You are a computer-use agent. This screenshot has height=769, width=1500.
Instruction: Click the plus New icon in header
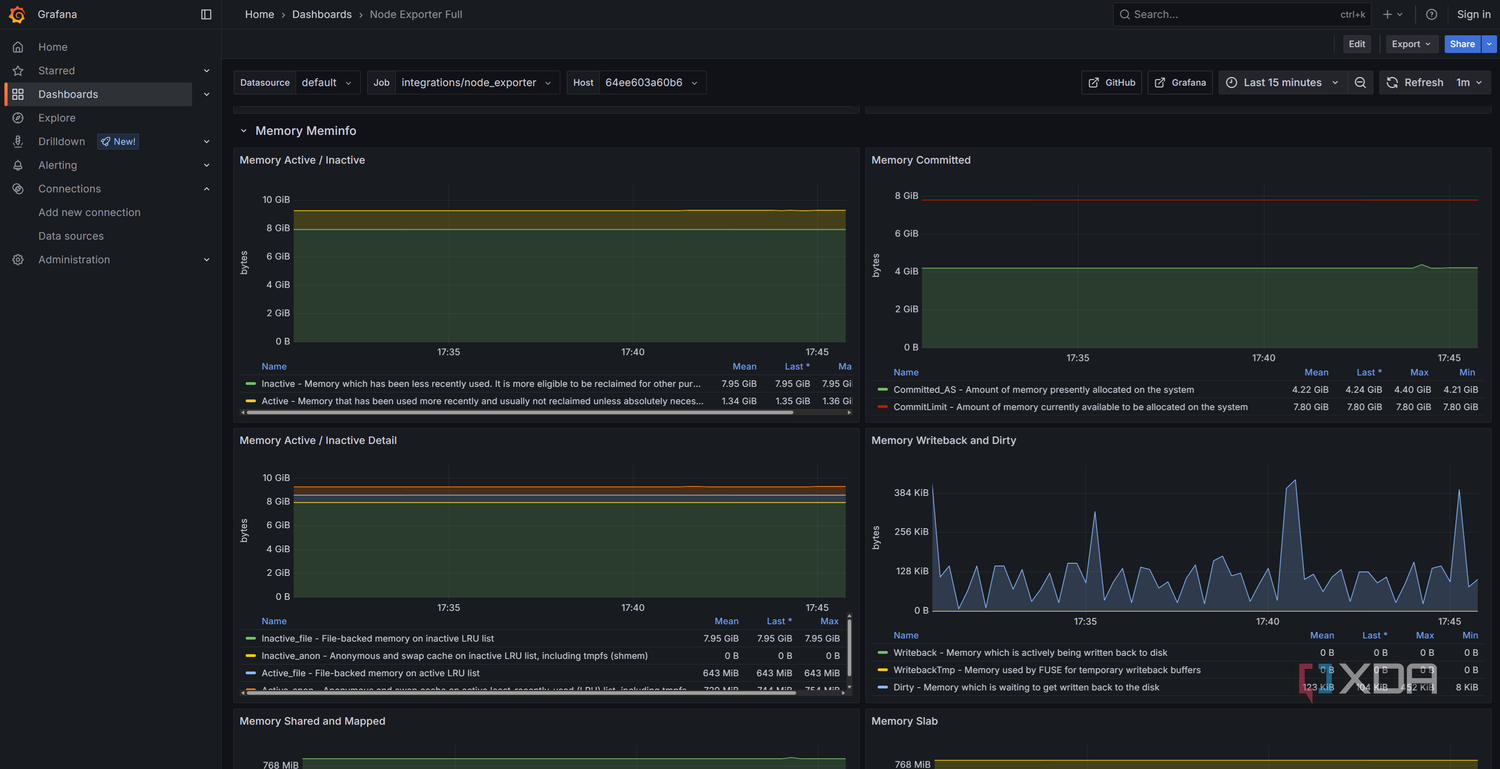(x=1387, y=14)
